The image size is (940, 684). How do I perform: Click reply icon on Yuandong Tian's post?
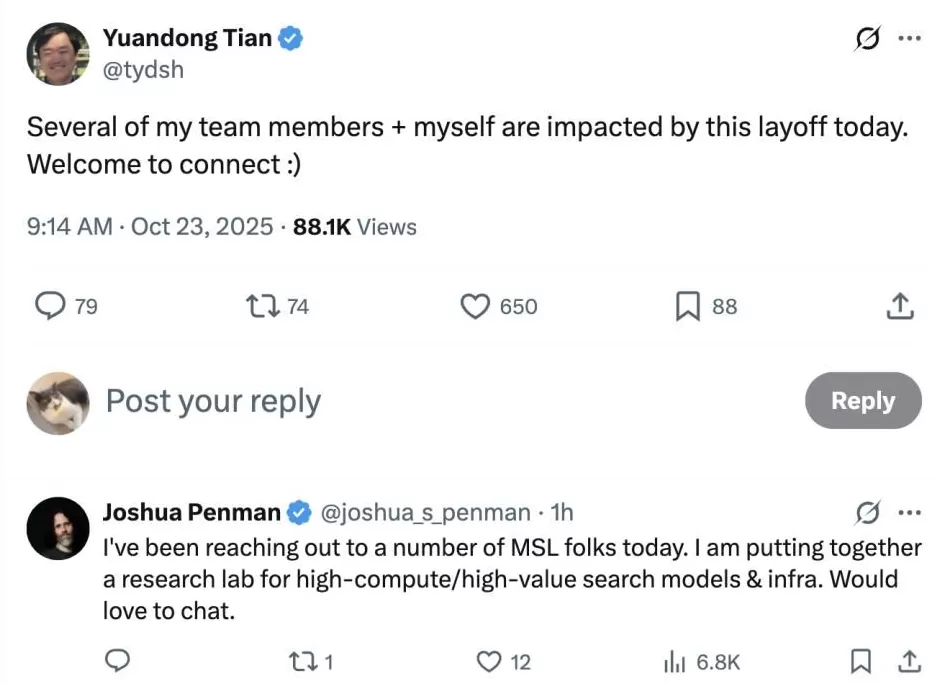tap(51, 306)
